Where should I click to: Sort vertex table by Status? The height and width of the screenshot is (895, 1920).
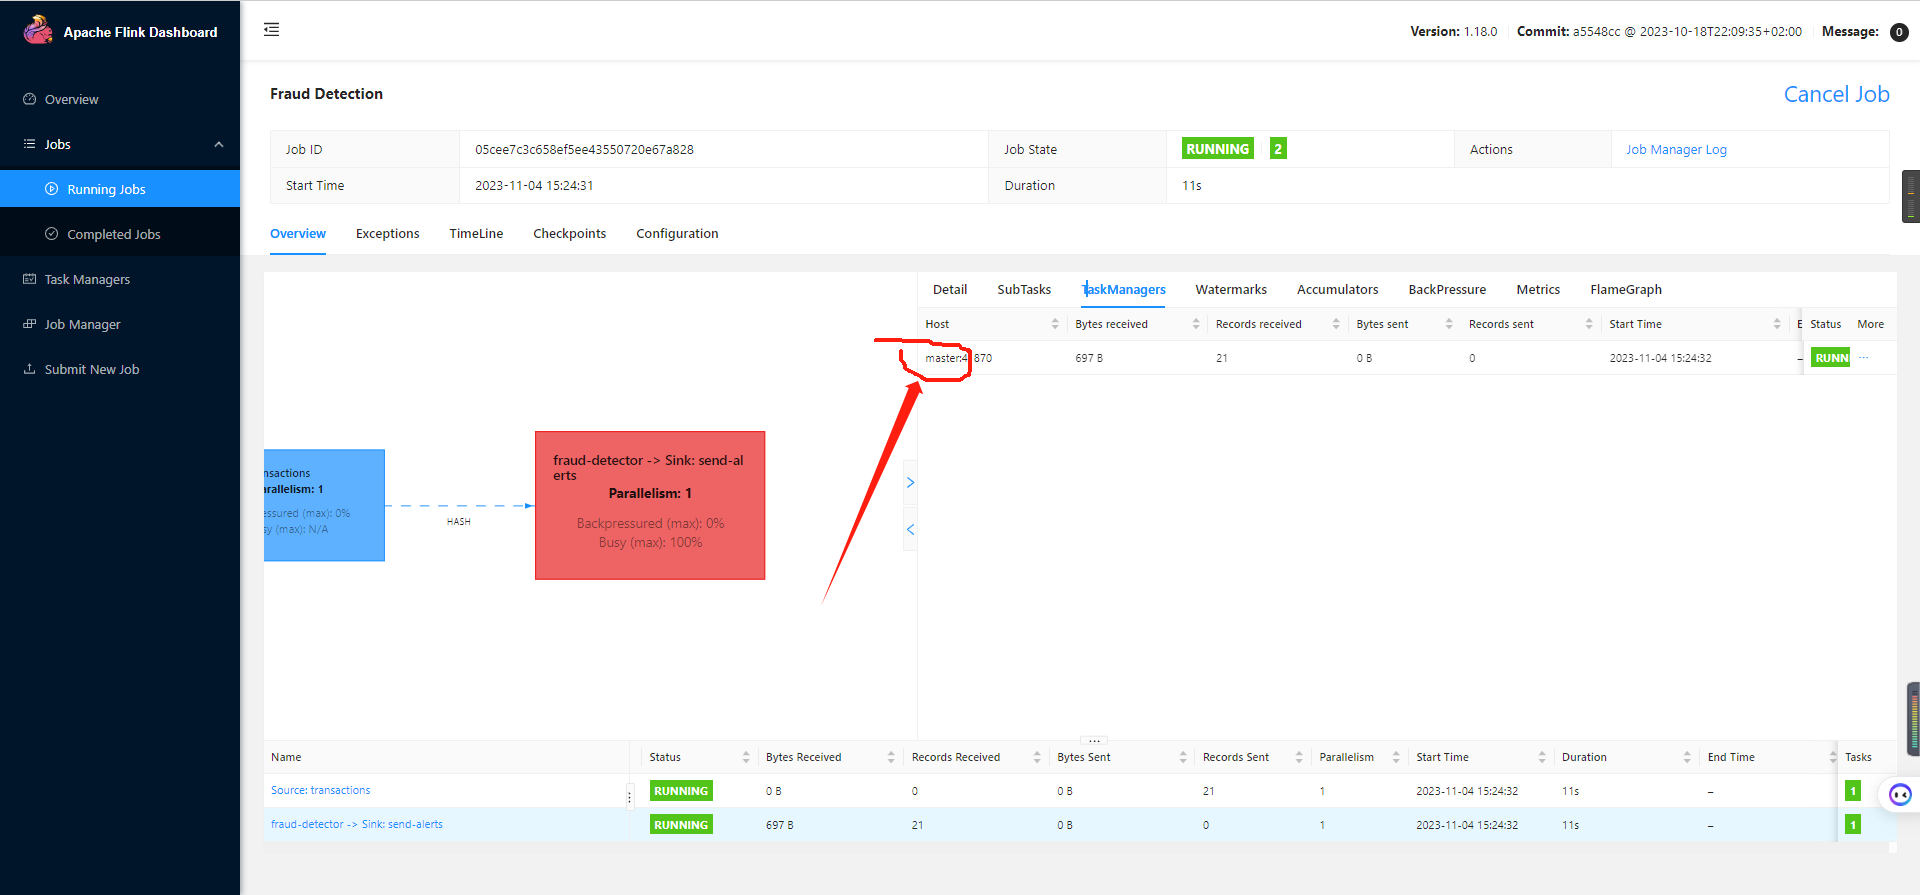click(x=746, y=757)
